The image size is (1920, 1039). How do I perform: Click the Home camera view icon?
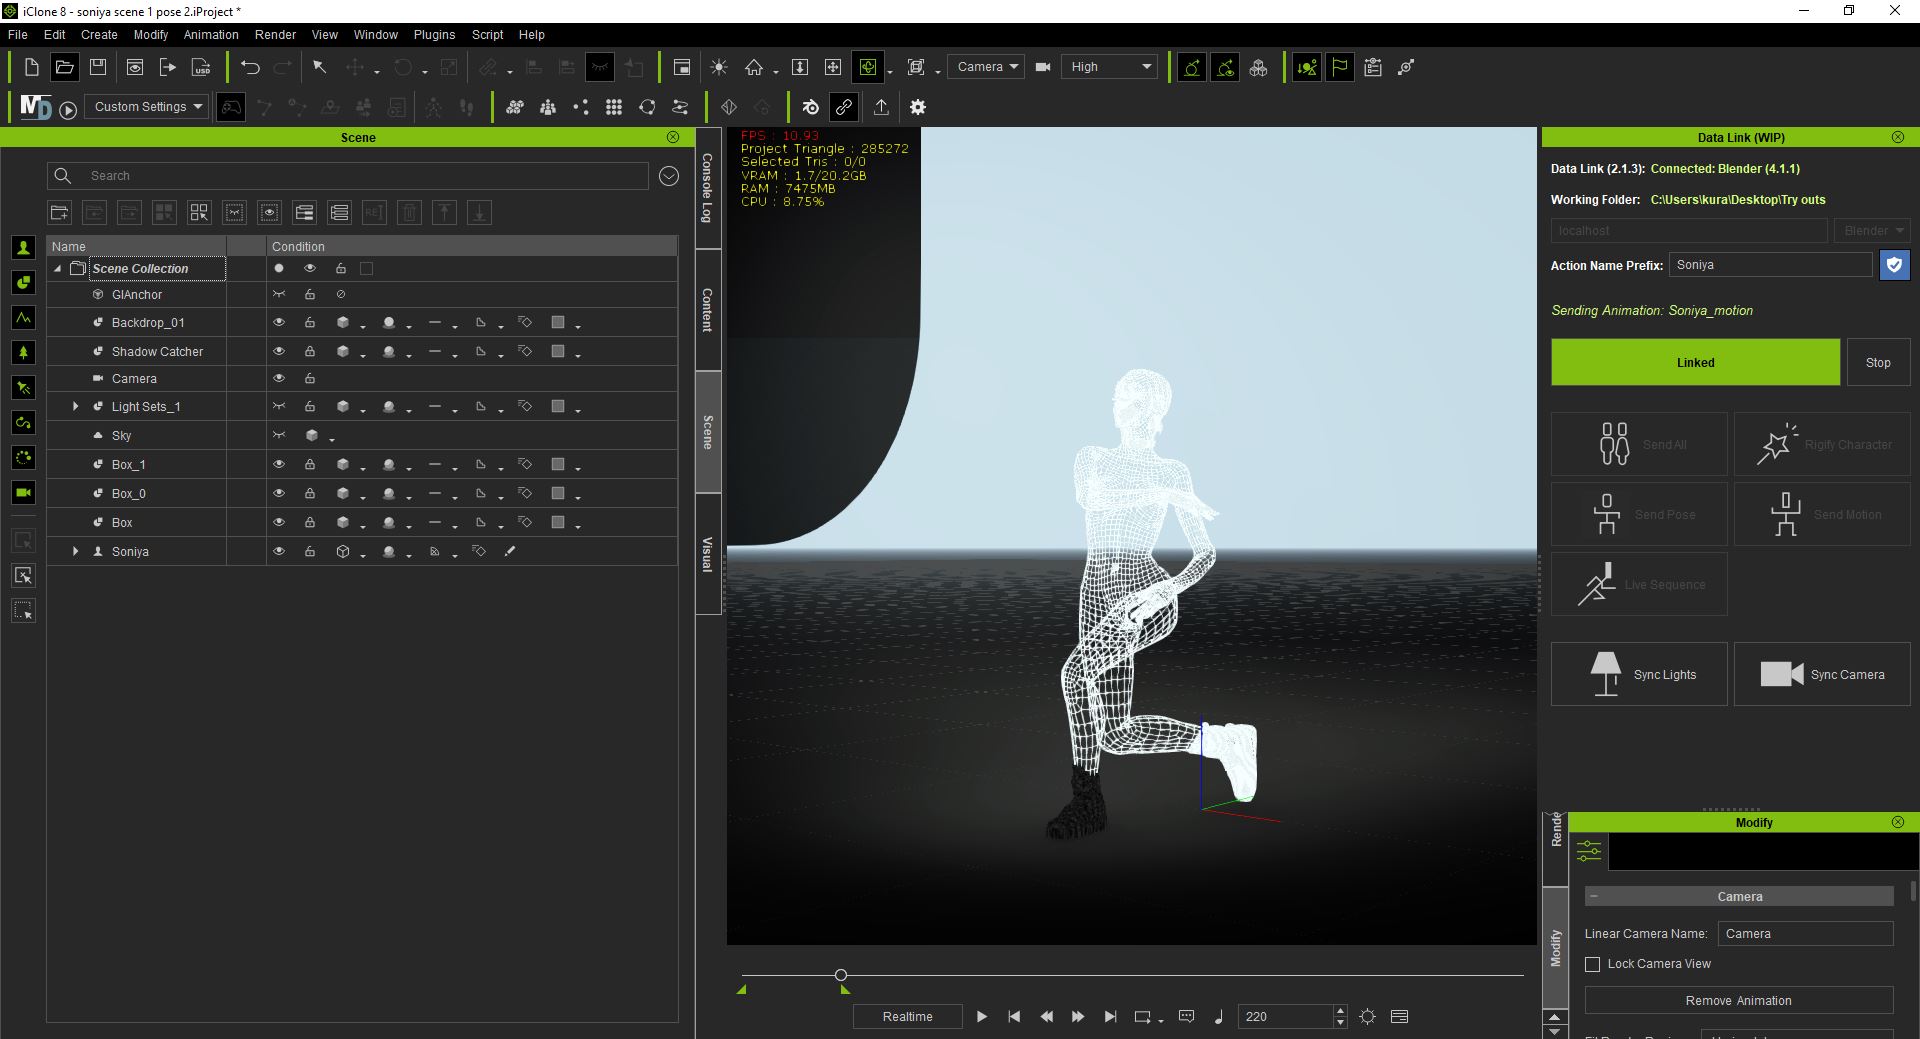pyautogui.click(x=754, y=67)
